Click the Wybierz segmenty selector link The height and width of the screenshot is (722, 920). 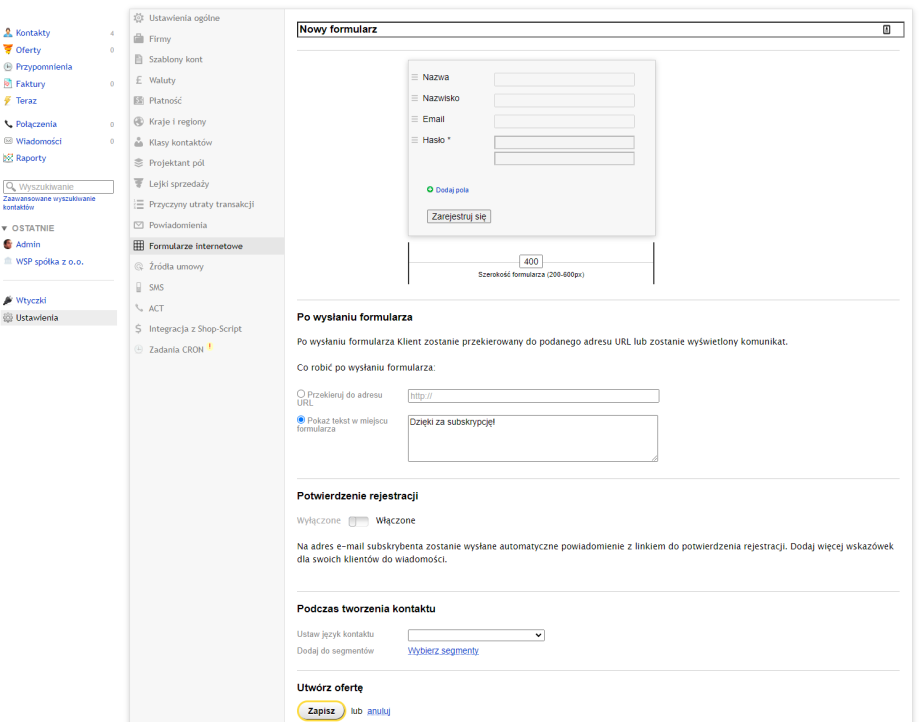[x=443, y=651]
